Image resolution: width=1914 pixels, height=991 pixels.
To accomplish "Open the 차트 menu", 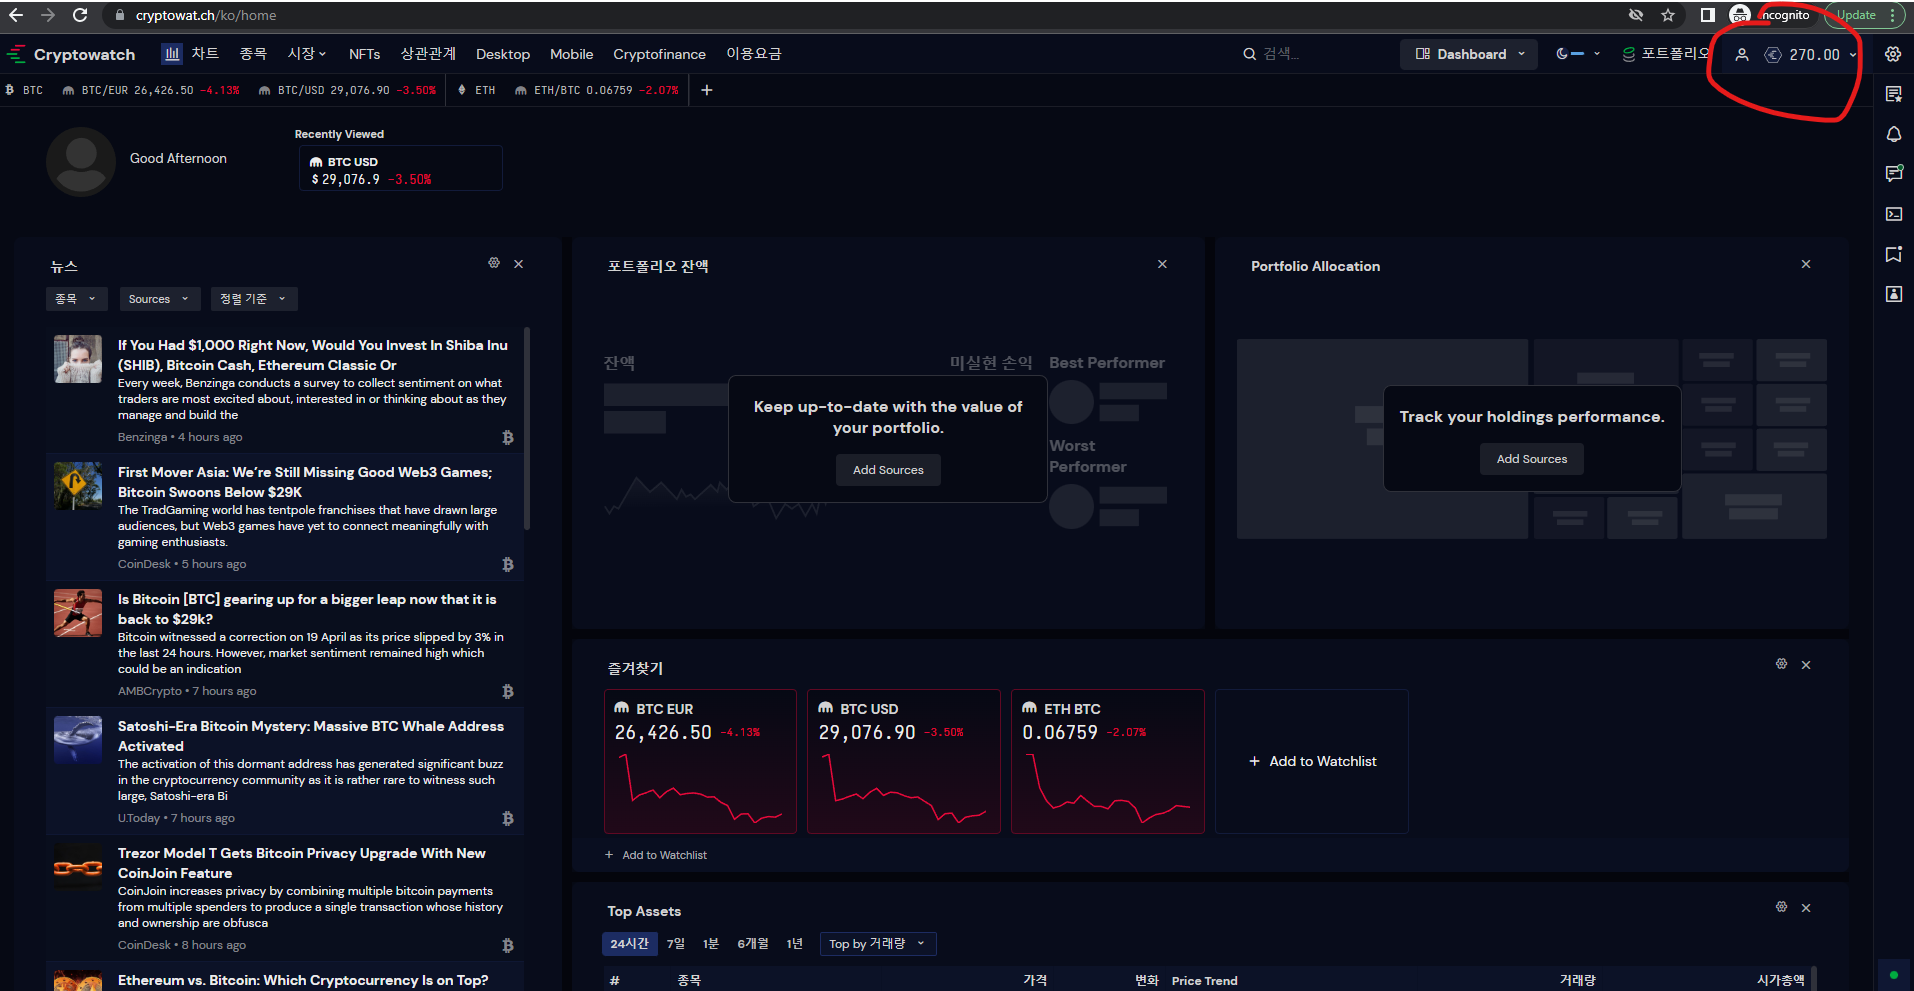I will [205, 53].
